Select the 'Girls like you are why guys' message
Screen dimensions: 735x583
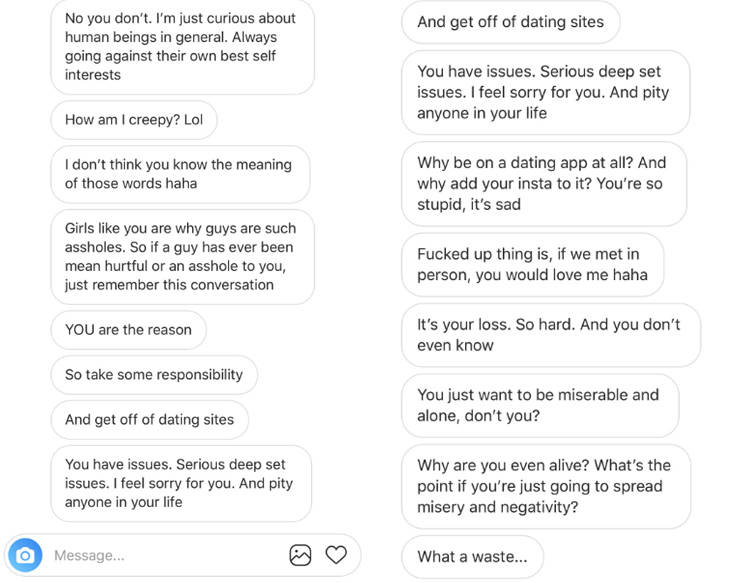pyautogui.click(x=182, y=257)
